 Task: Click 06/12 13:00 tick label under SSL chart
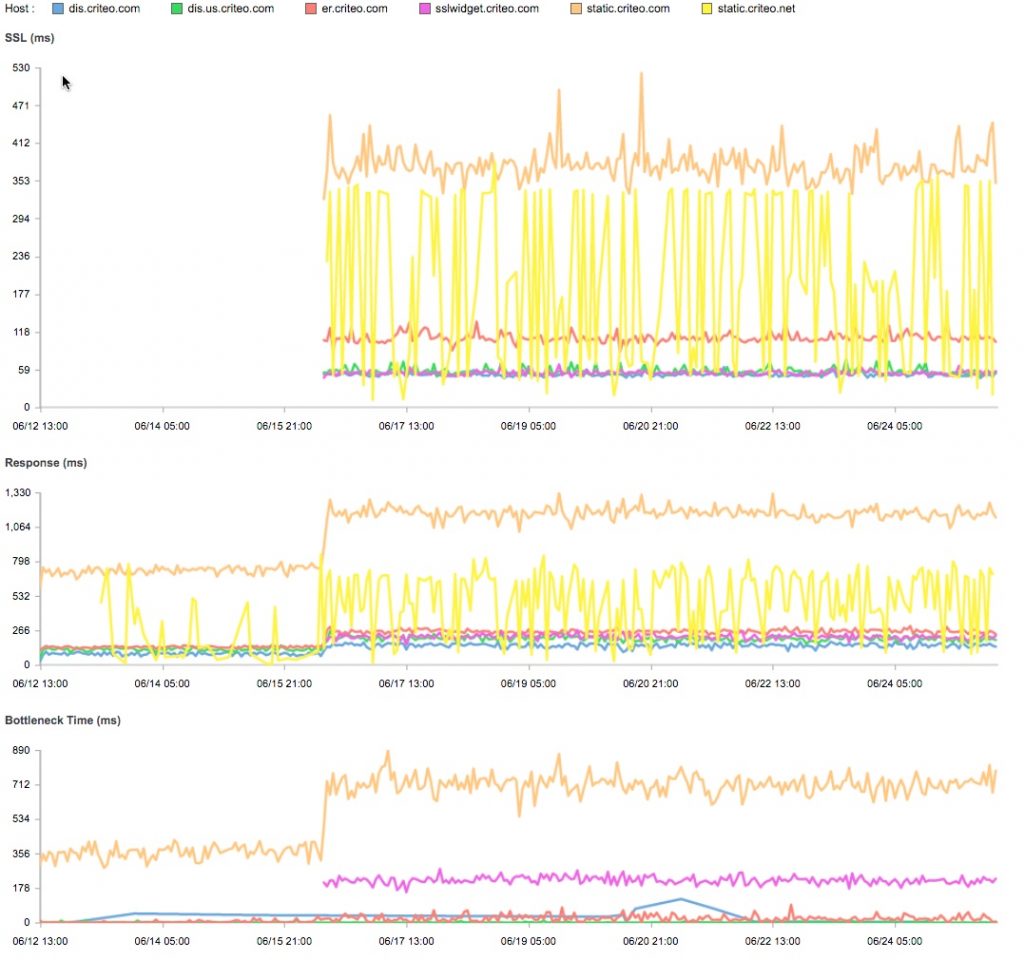(40, 426)
